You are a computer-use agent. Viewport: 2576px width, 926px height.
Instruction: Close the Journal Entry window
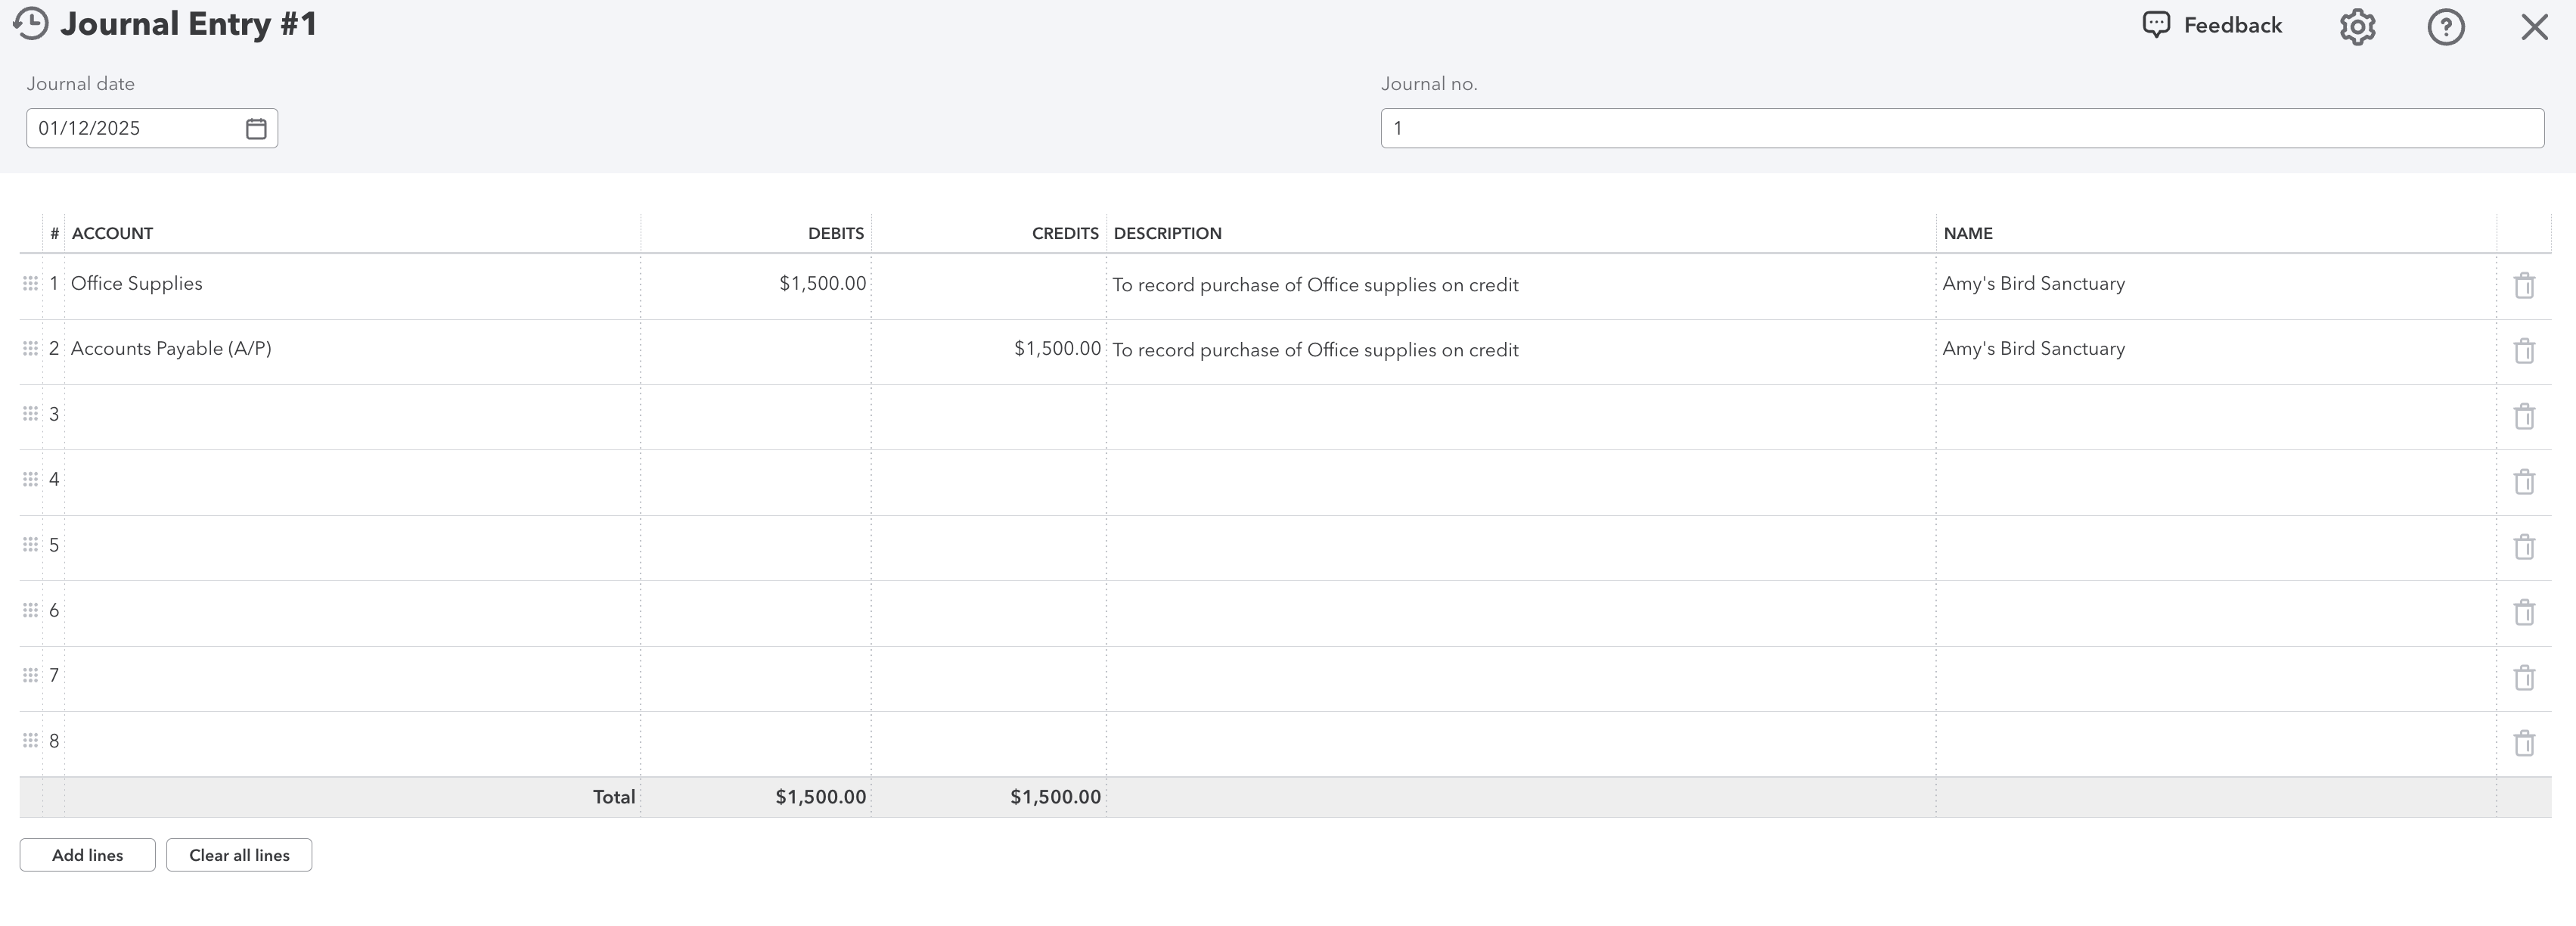[2533, 27]
